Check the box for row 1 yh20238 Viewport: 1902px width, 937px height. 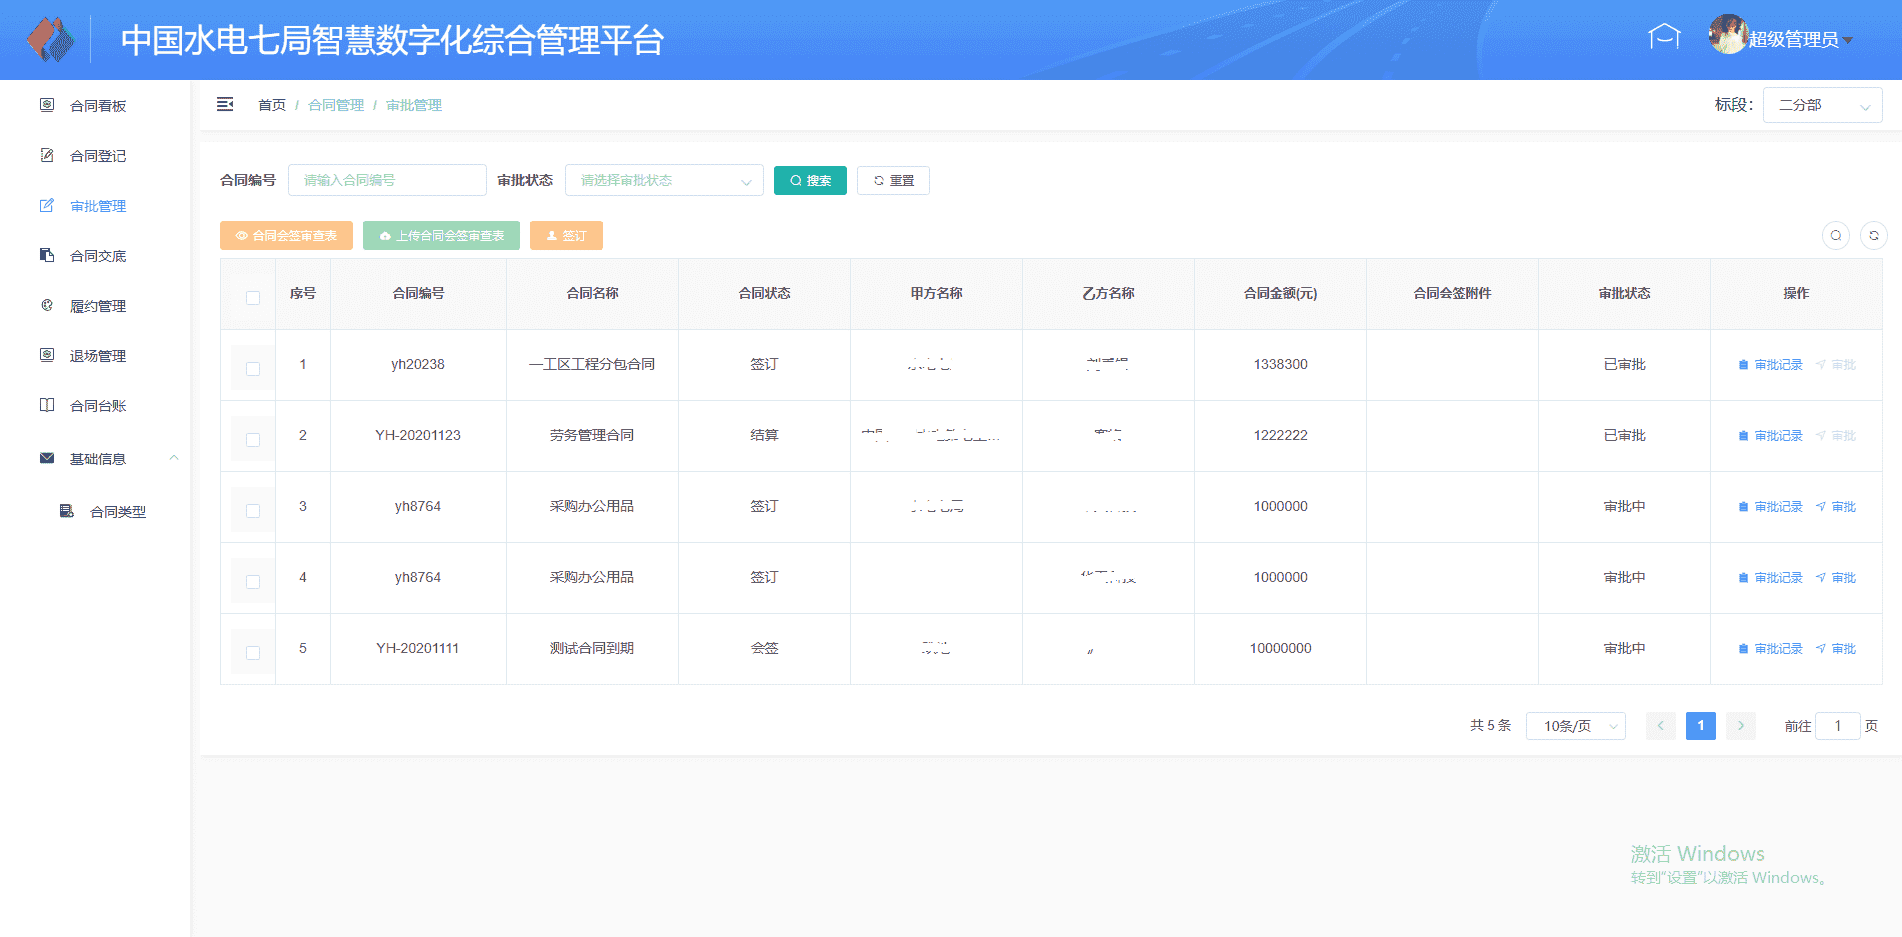click(x=253, y=368)
